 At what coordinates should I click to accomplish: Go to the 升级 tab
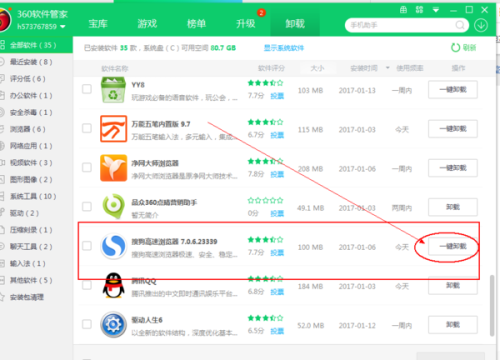click(246, 24)
